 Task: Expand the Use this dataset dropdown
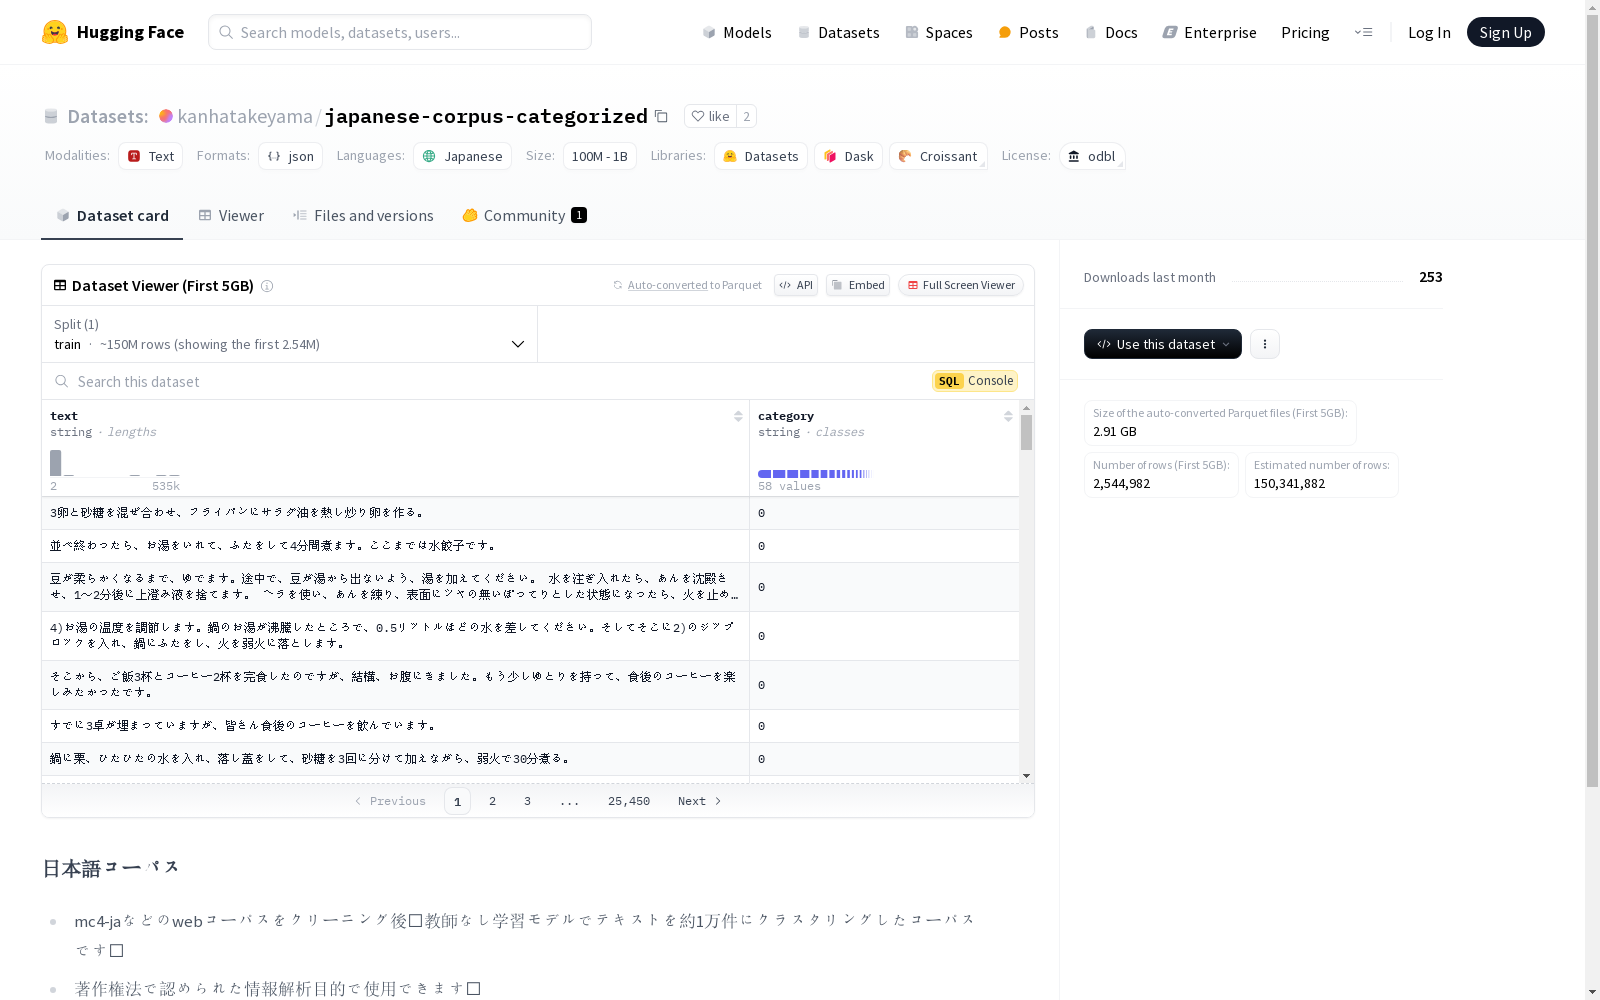pyautogui.click(x=1163, y=344)
